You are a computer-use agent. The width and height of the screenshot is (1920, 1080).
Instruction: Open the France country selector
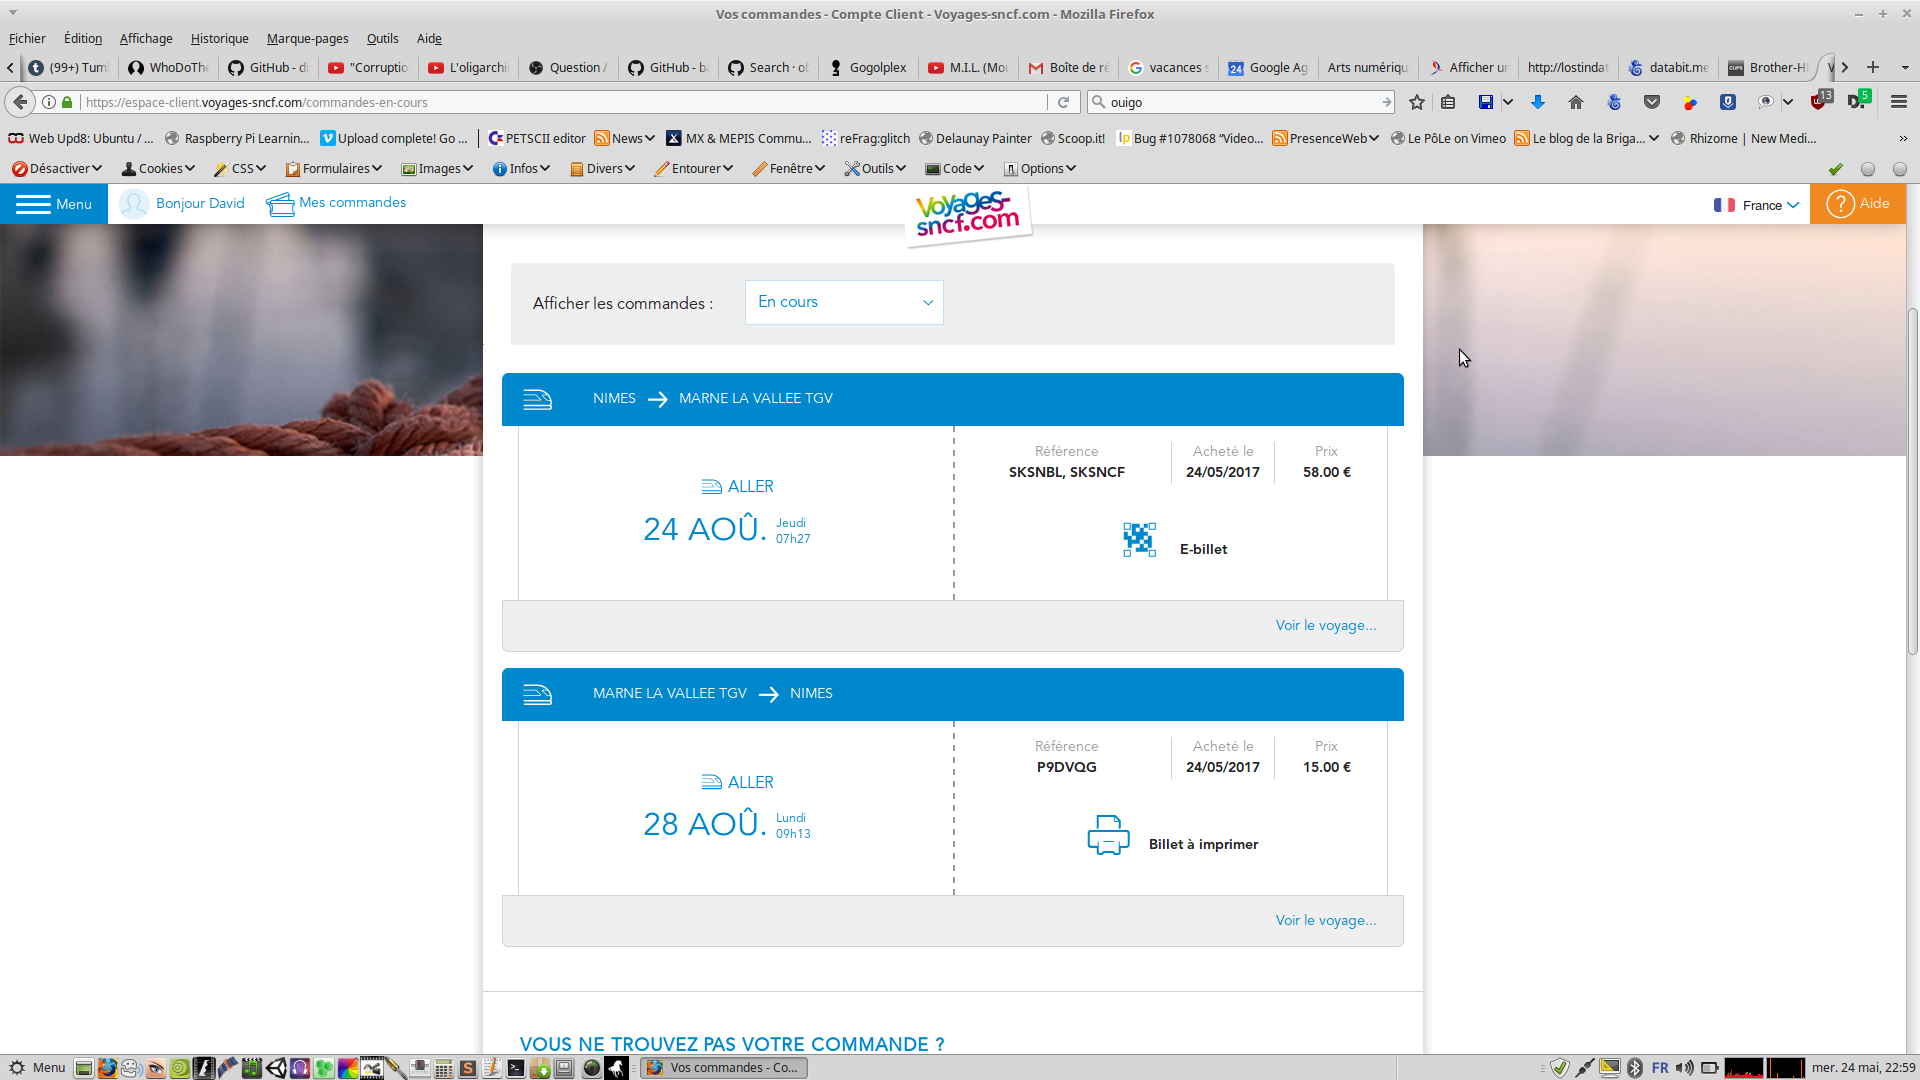[1757, 205]
